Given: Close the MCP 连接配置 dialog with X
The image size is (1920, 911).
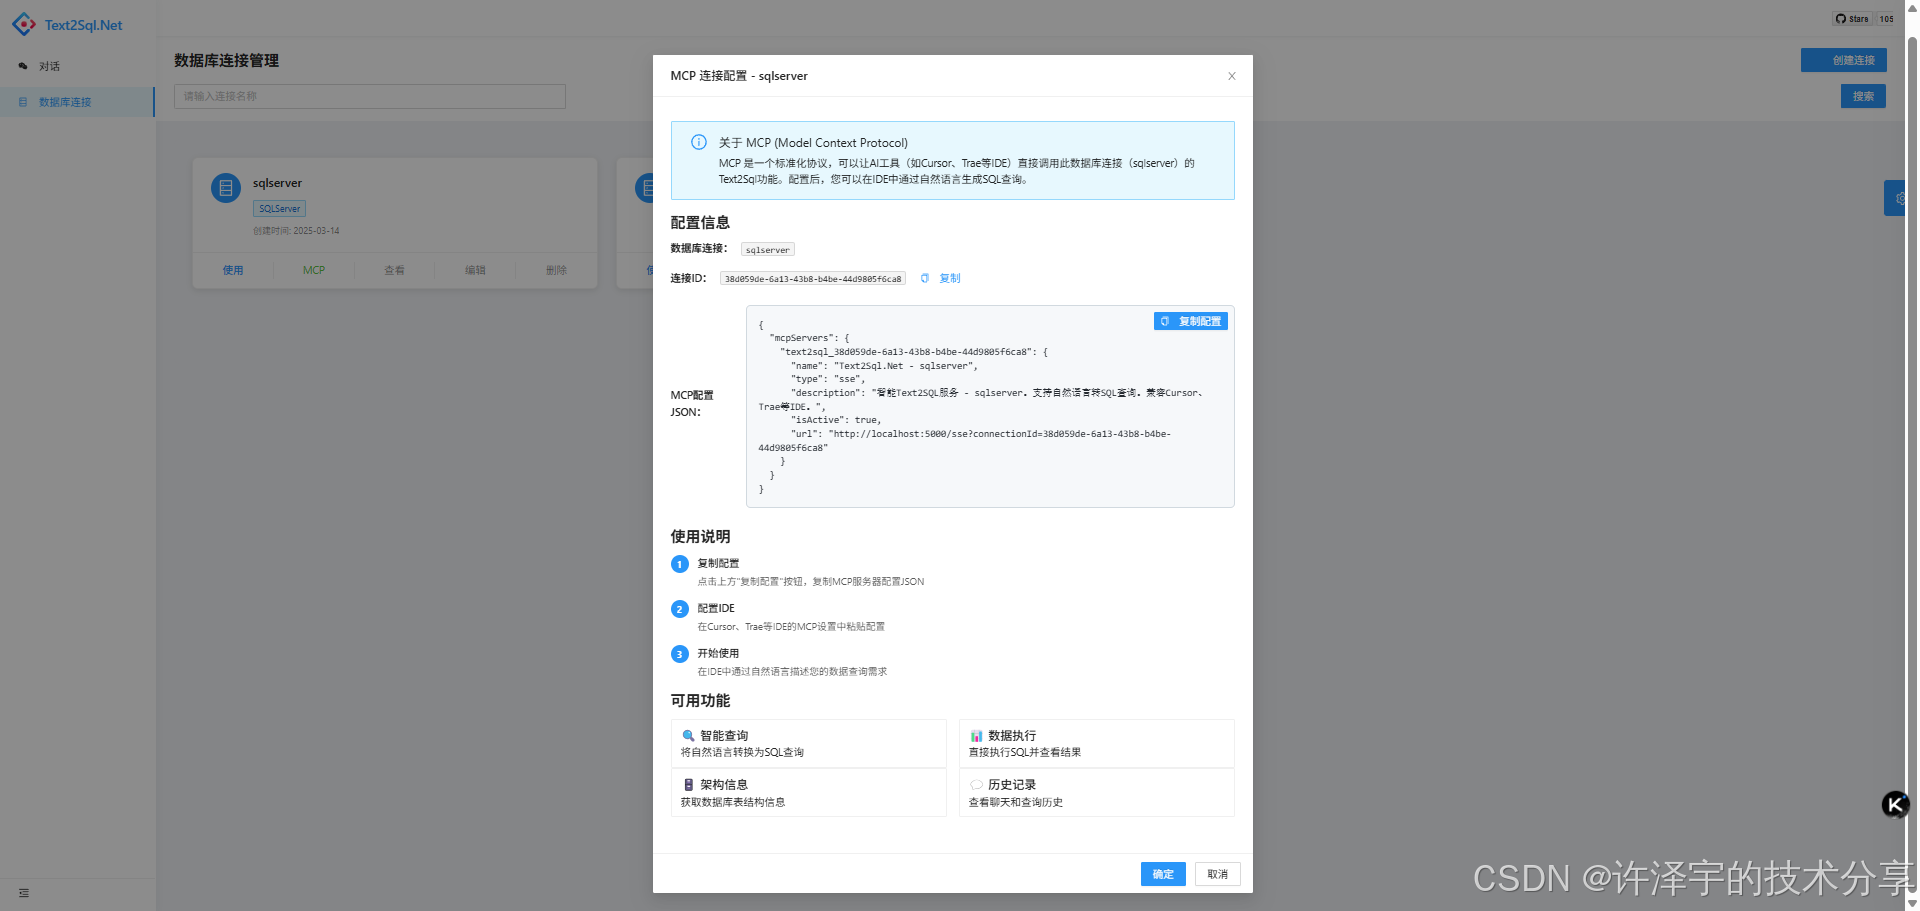Looking at the screenshot, I should [1231, 76].
